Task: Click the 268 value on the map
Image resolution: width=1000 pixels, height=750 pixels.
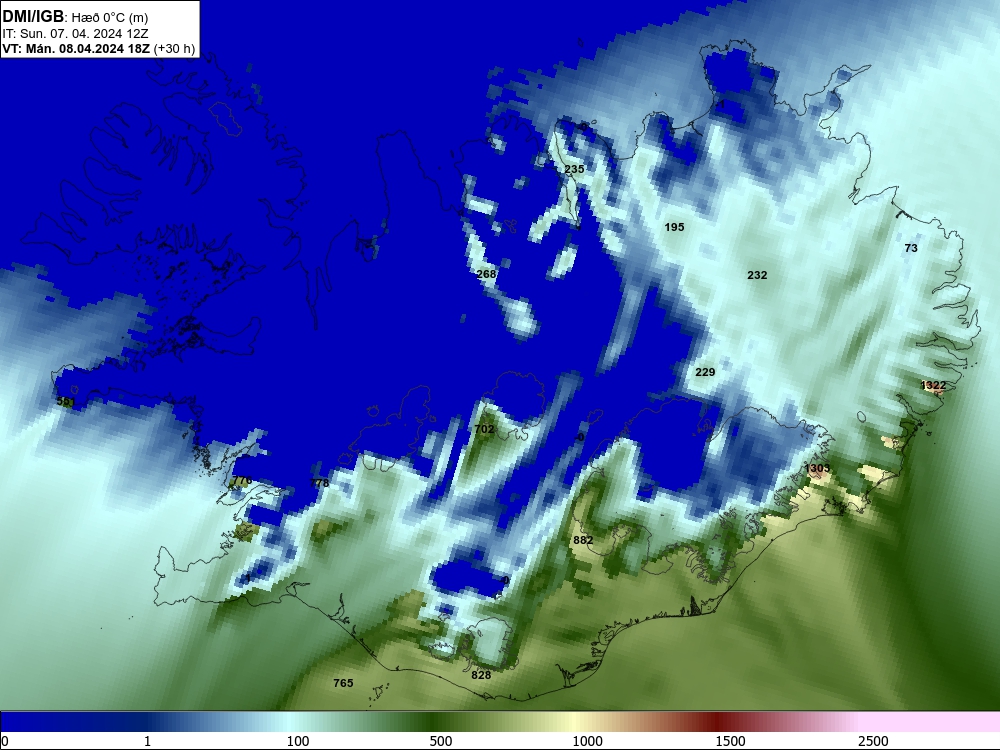Action: point(486,274)
